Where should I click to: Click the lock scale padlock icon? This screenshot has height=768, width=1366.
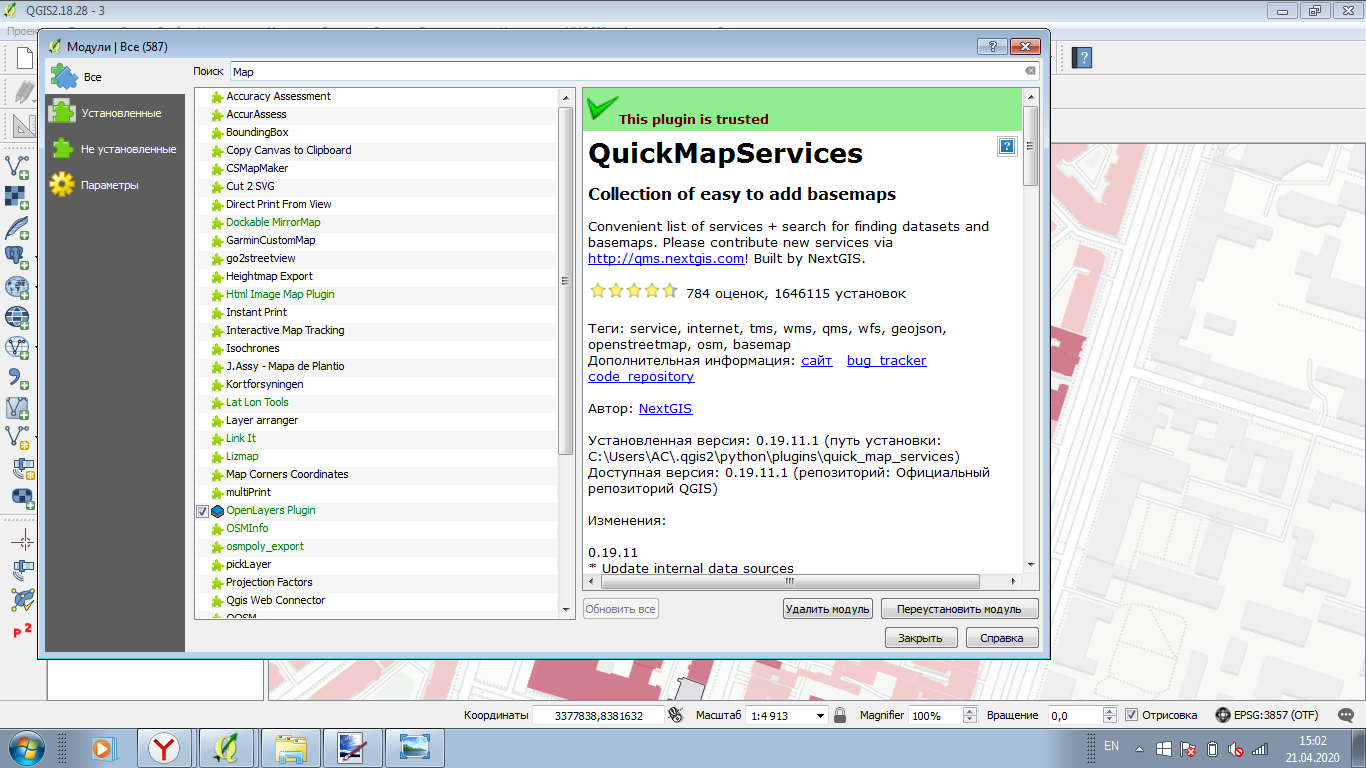pos(840,715)
